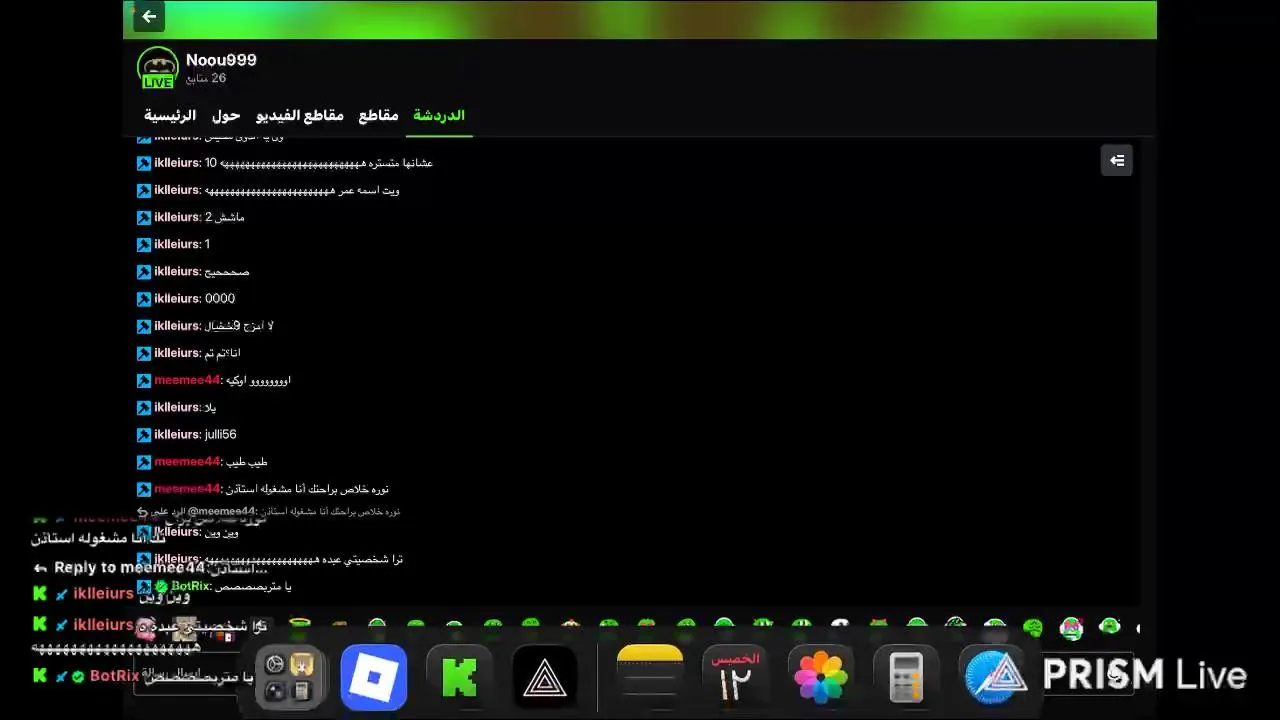Click the badge icon beside the طيب طيب message

click(144, 462)
